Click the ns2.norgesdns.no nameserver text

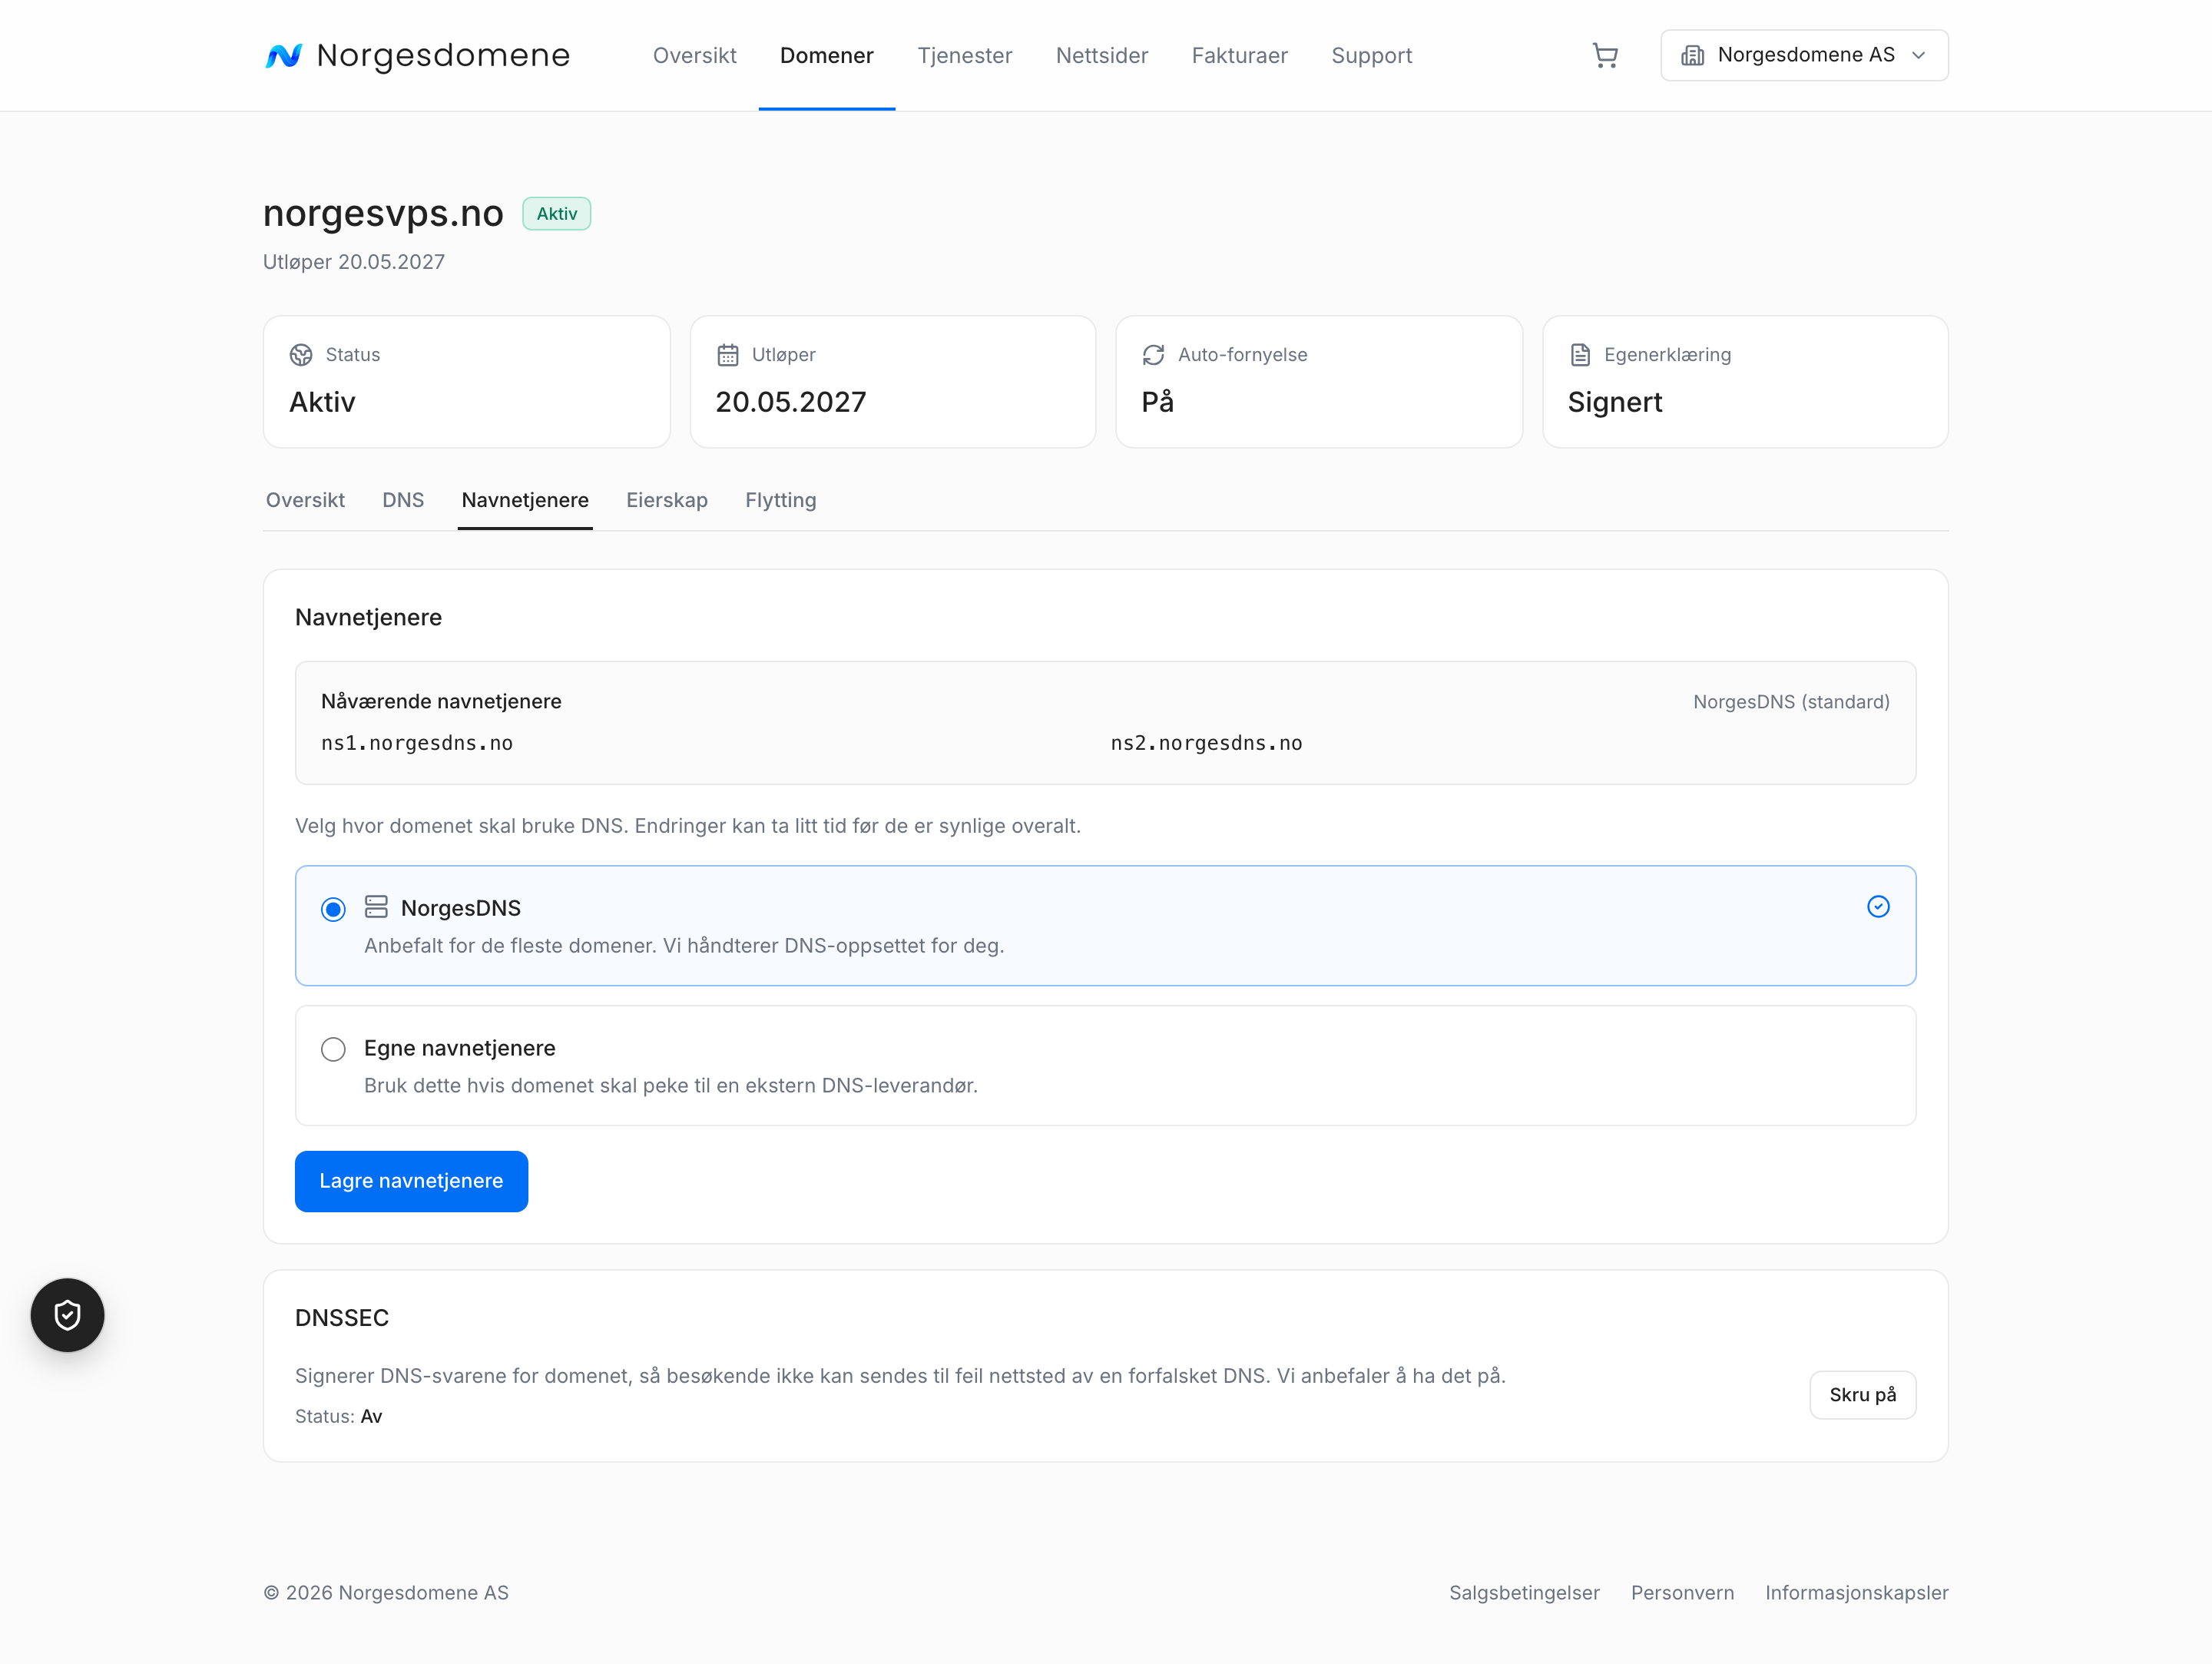click(x=1206, y=743)
